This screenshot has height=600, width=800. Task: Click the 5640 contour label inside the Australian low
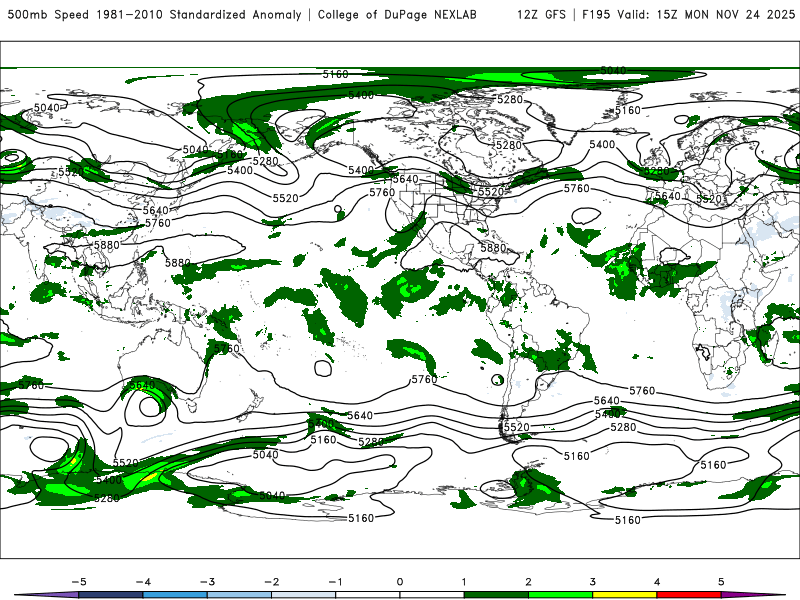[x=142, y=385]
